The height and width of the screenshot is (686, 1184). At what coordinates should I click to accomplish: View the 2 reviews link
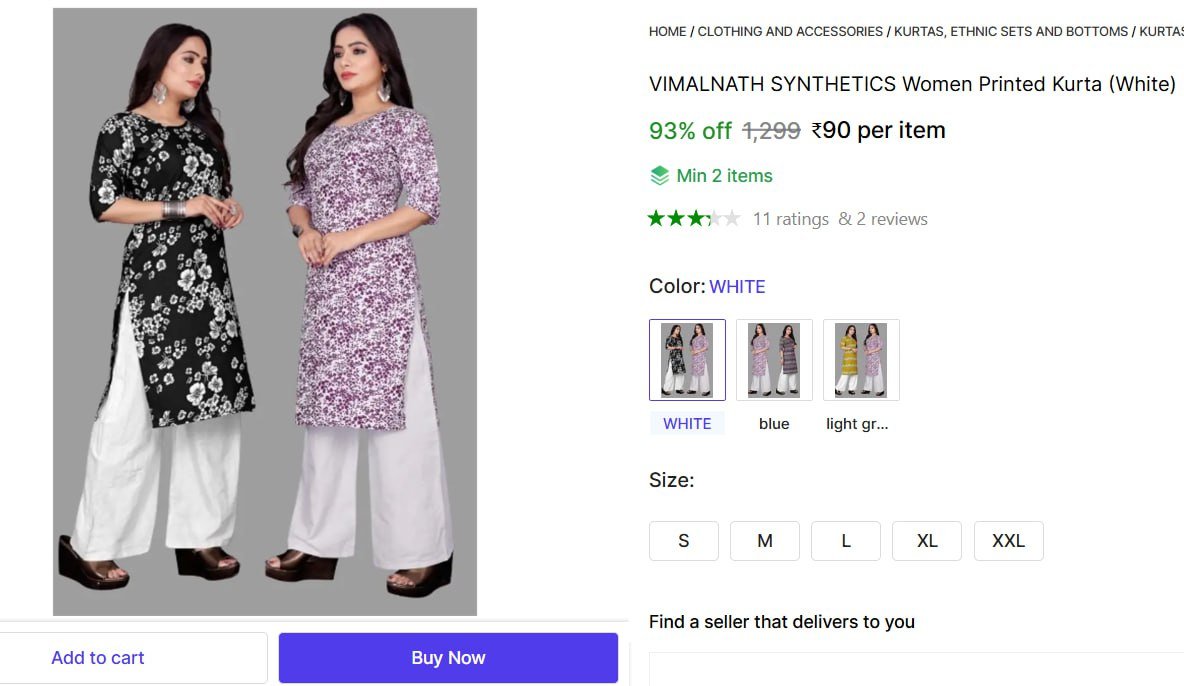tap(883, 219)
